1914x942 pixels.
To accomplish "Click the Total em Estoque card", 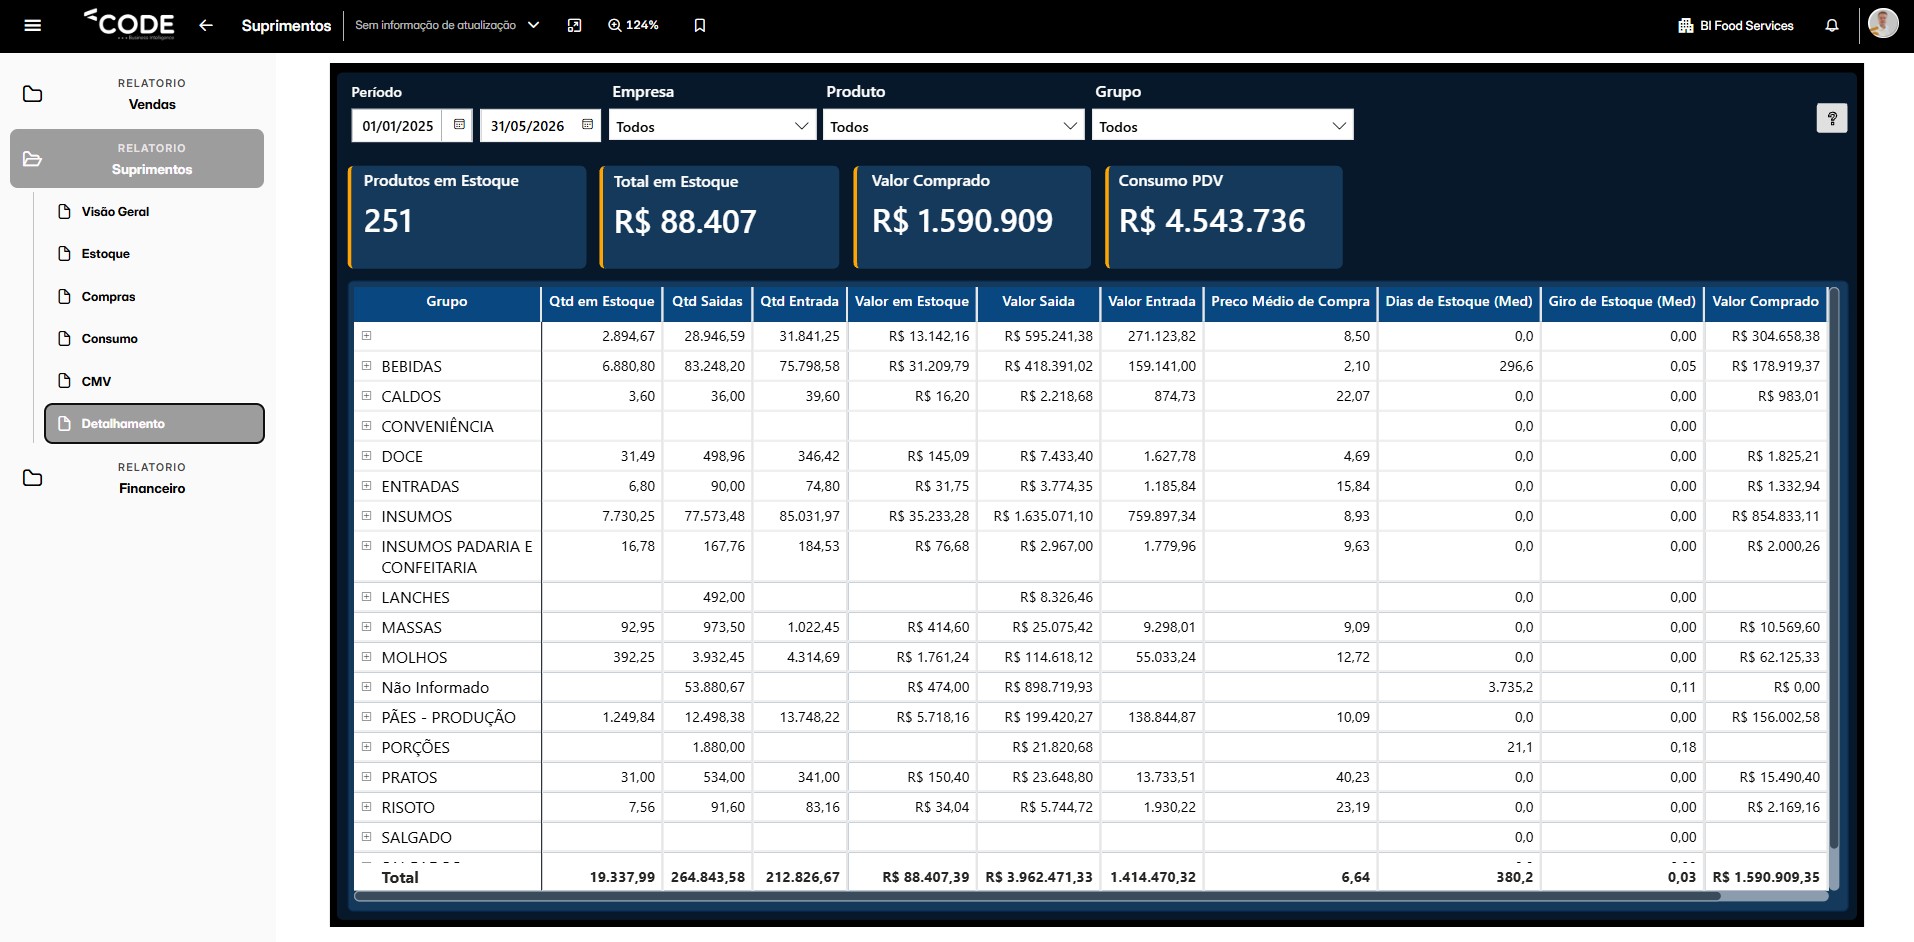I will coord(718,217).
